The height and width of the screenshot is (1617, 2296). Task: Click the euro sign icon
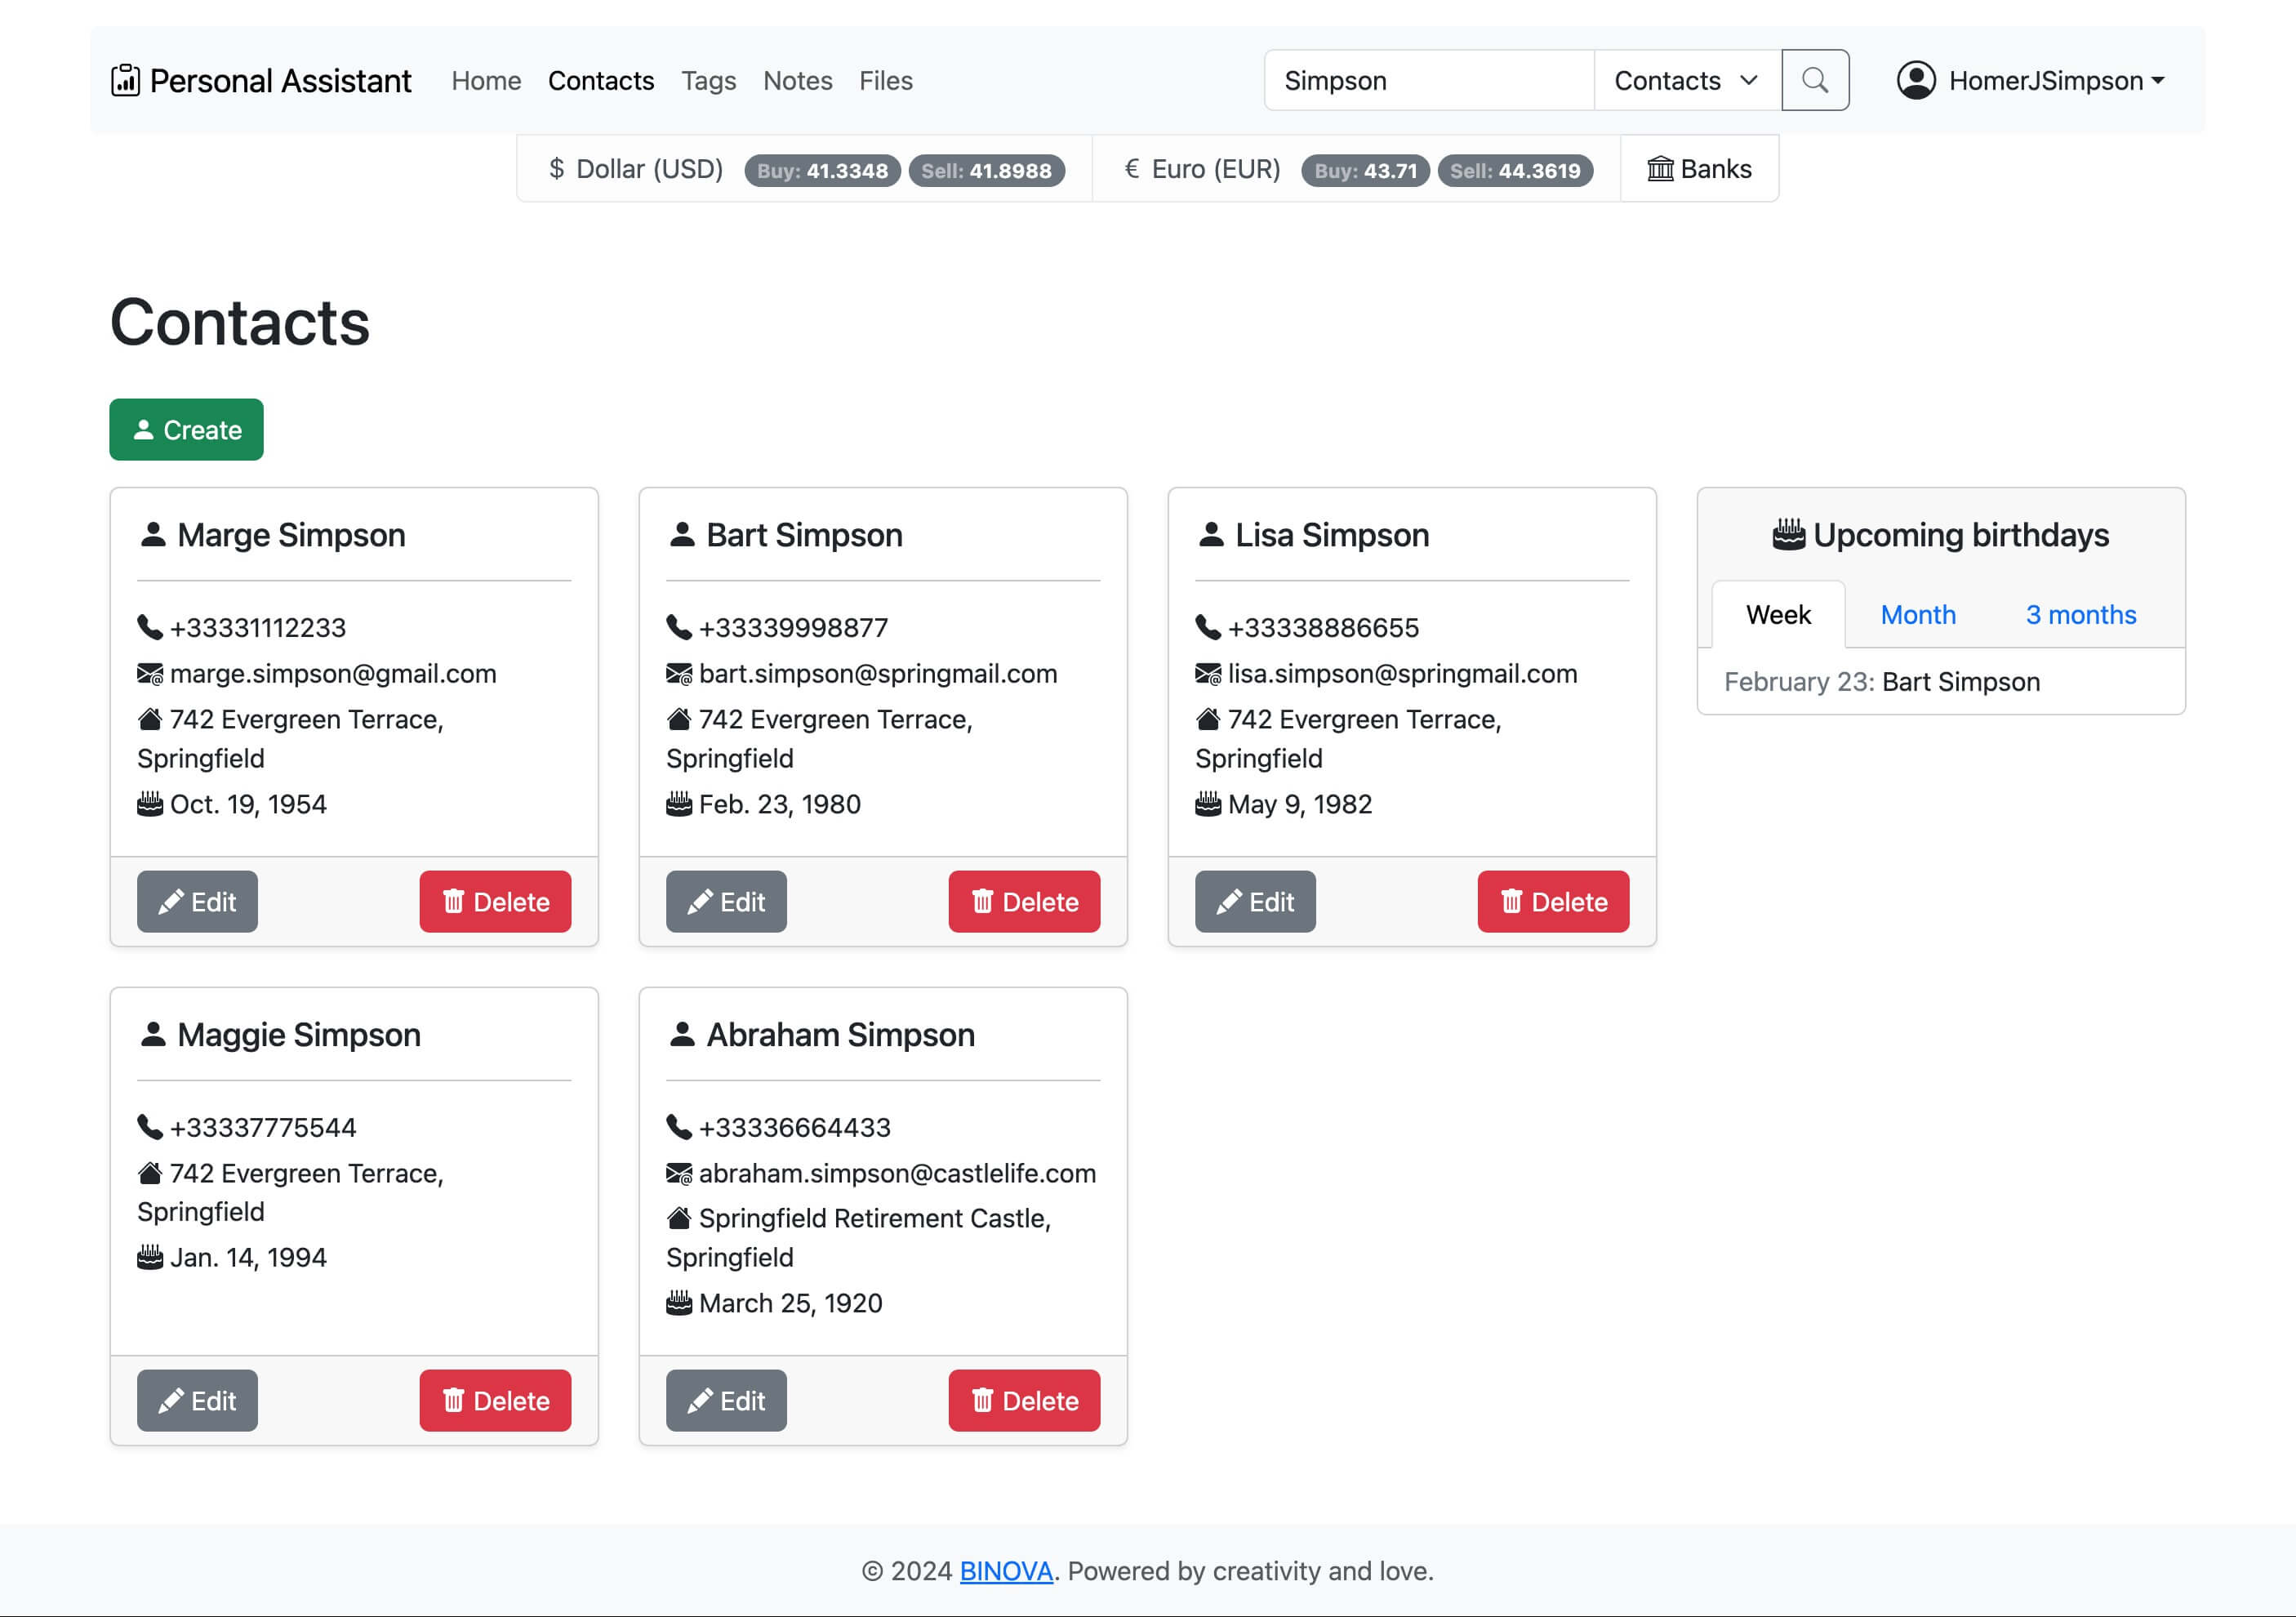(x=1132, y=168)
